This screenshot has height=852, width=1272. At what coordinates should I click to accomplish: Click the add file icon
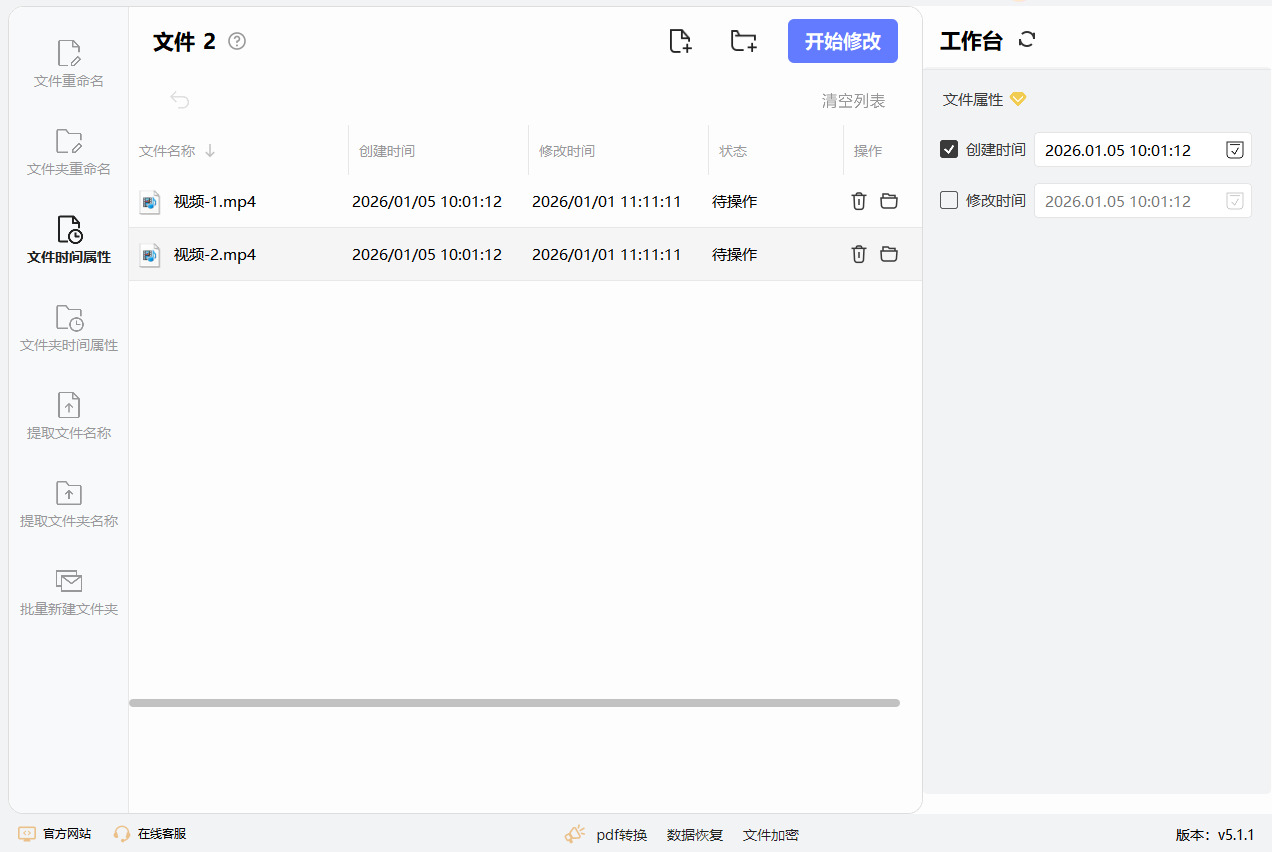point(680,41)
